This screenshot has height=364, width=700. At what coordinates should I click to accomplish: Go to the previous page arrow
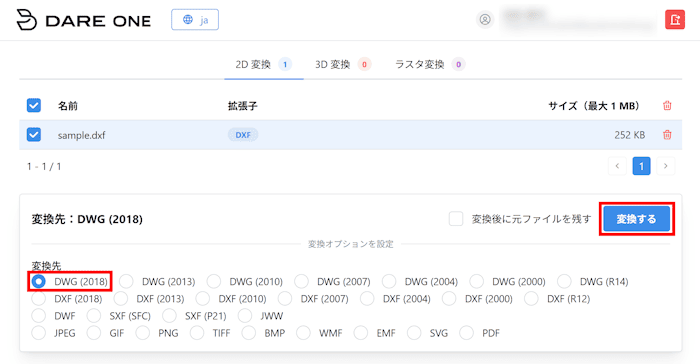point(617,166)
